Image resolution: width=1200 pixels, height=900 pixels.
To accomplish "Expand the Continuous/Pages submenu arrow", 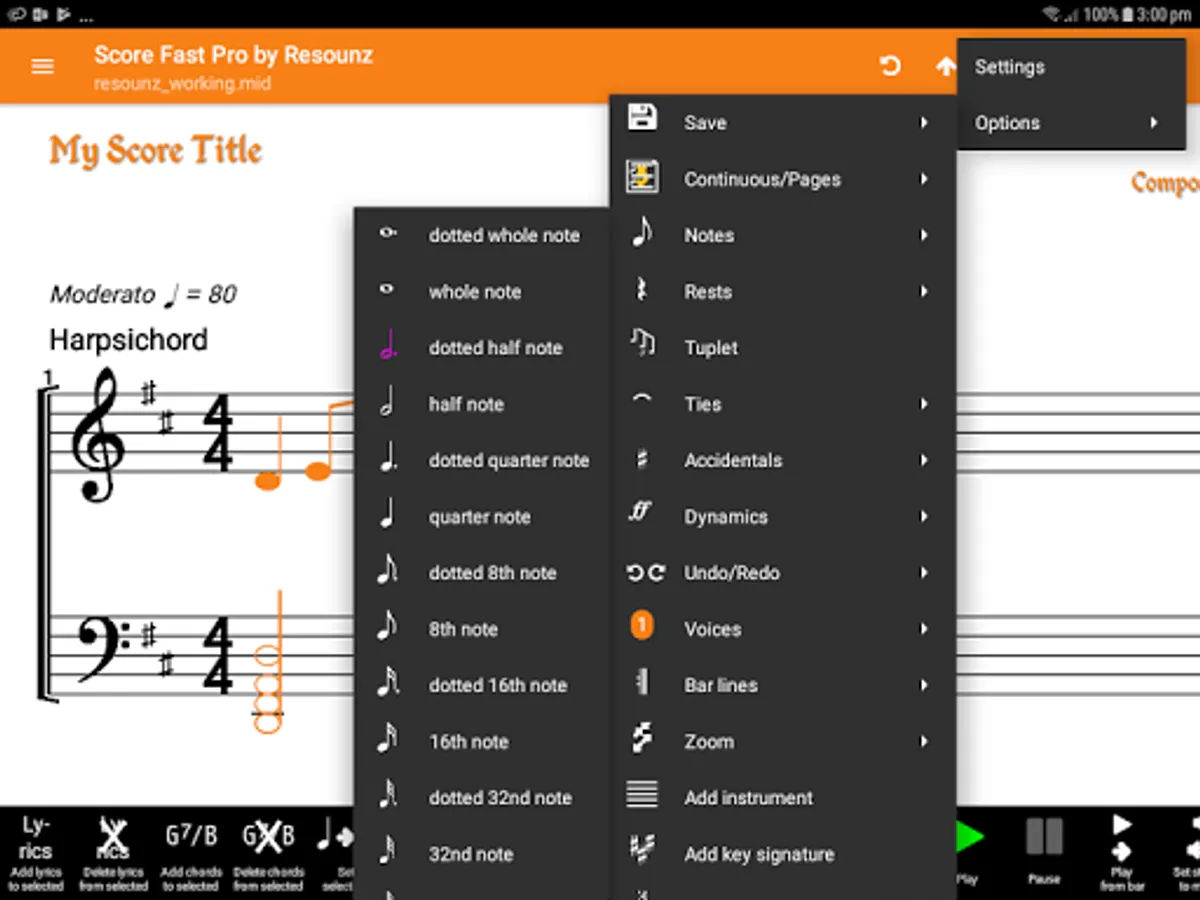I will click(x=924, y=179).
